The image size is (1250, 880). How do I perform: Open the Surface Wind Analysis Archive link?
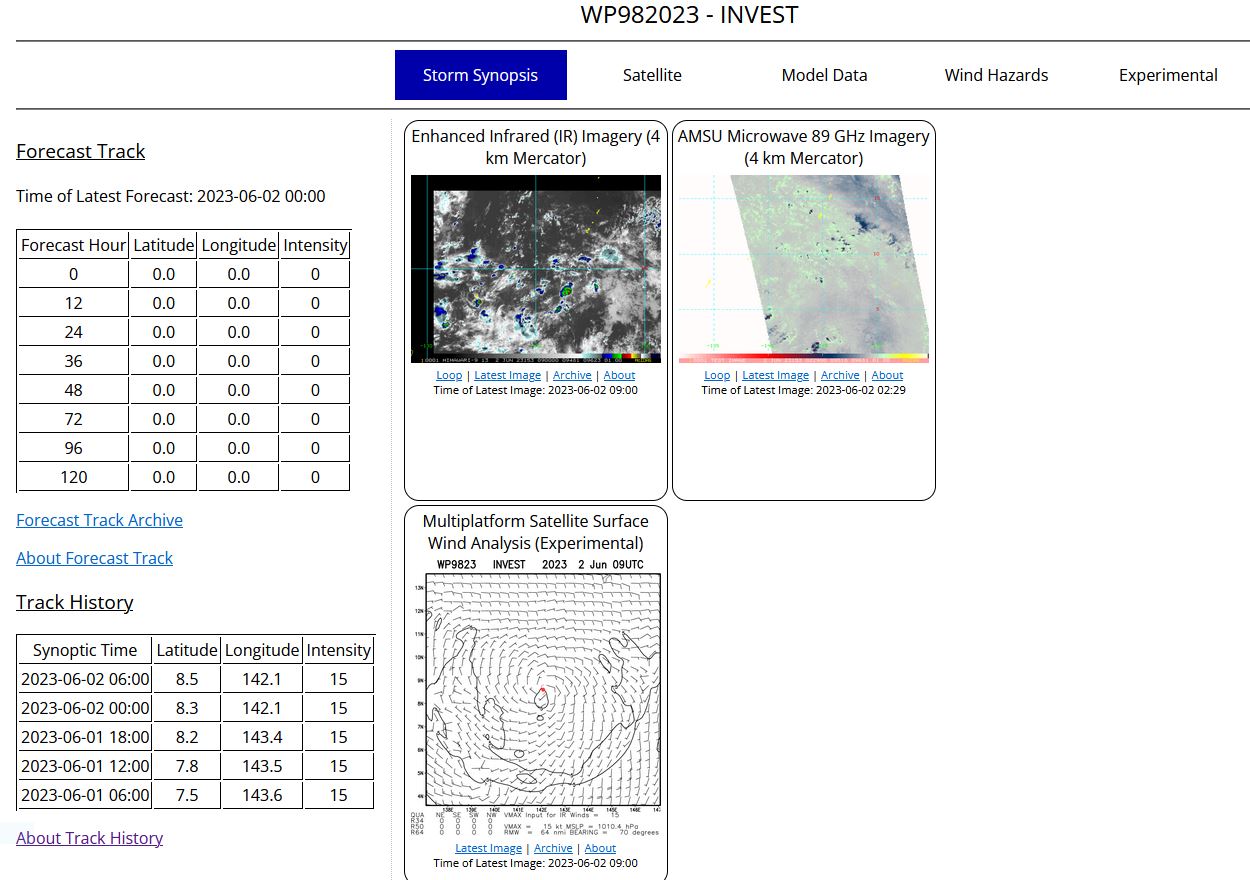pyautogui.click(x=553, y=849)
